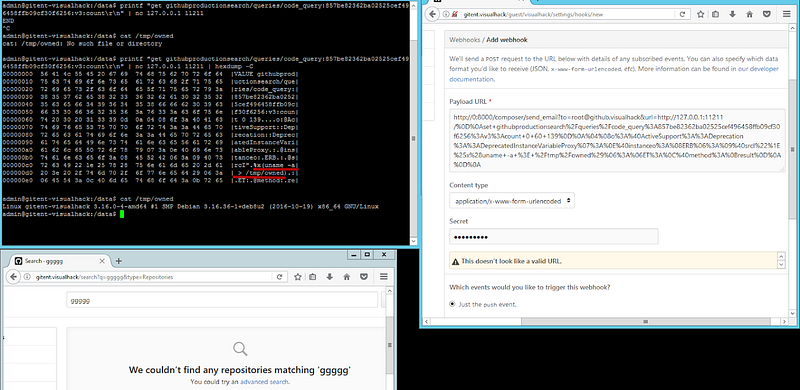Click terminal window vertical scrollbar
Viewport: 800px width, 390px height.
pos(414,123)
